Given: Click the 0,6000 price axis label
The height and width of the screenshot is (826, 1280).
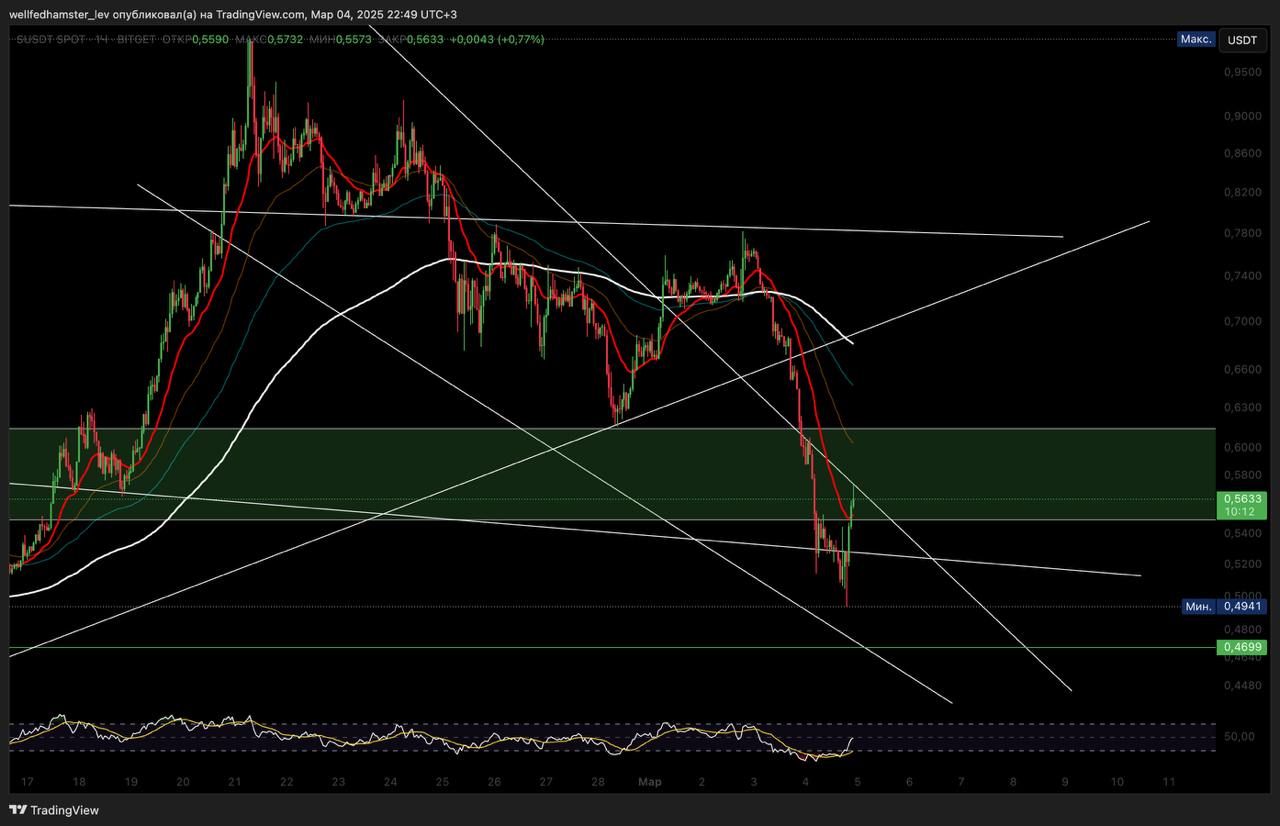Looking at the screenshot, I should tap(1243, 447).
